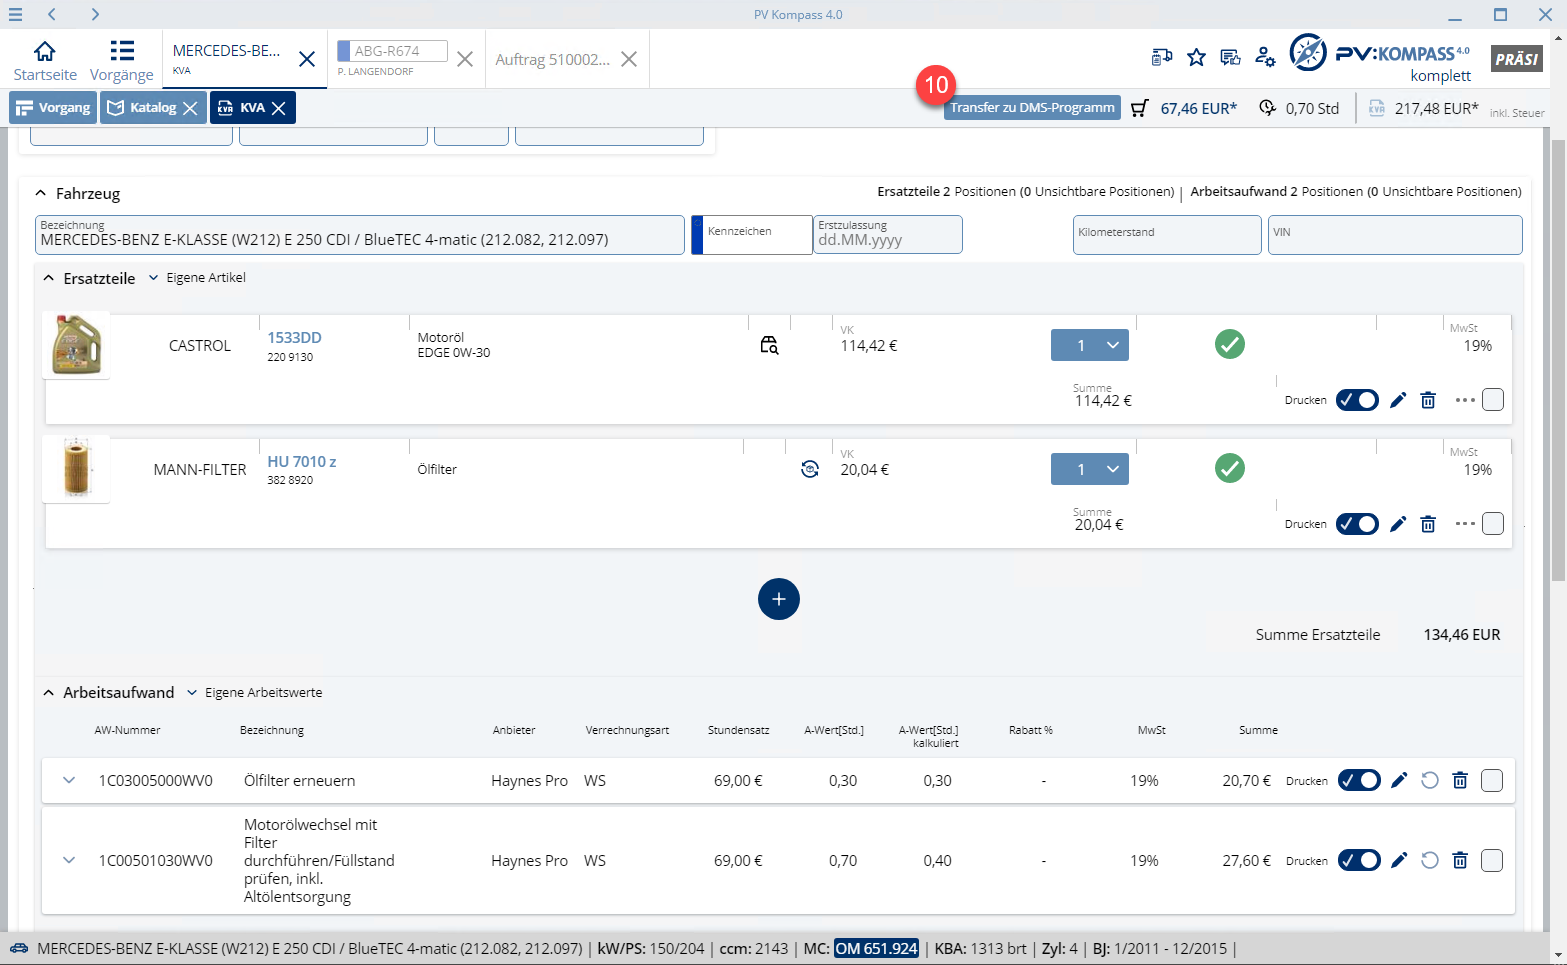Click availability checkmark for MANN-FILTER row
Image resolution: width=1567 pixels, height=965 pixels.
tap(1230, 468)
